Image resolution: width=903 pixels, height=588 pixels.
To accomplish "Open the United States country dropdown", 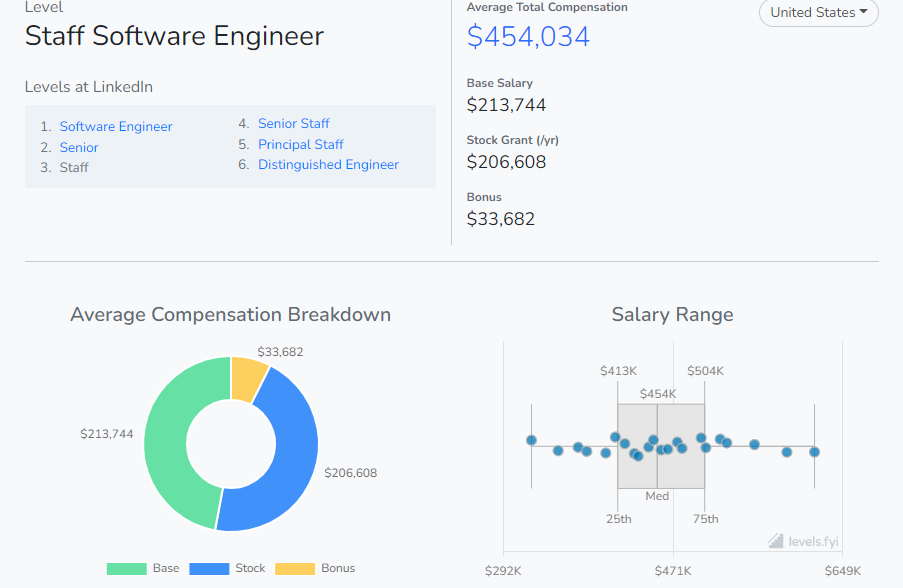I will point(818,12).
